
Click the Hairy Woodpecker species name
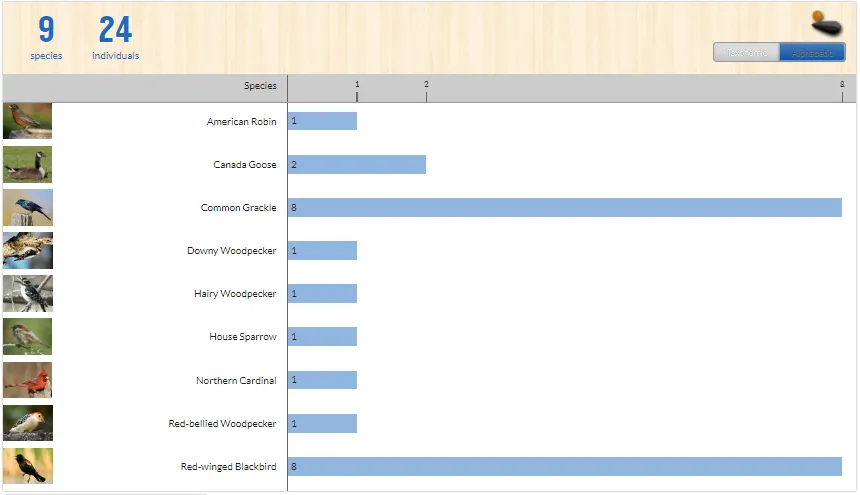click(235, 294)
